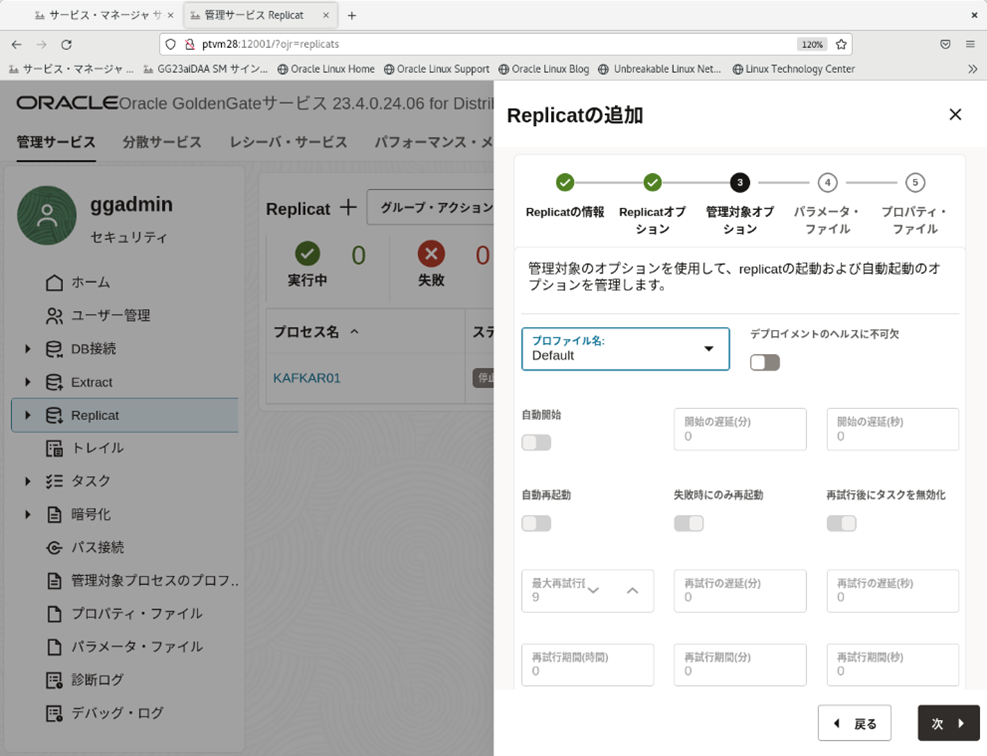Click the 開始の遅延(分) input field
Viewport: 987px width, 756px height.
740,429
